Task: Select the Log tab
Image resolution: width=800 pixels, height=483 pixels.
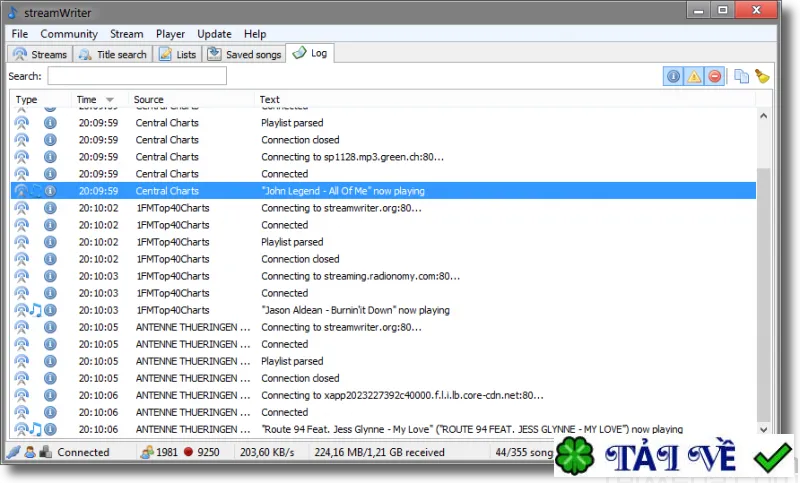Action: click(310, 53)
